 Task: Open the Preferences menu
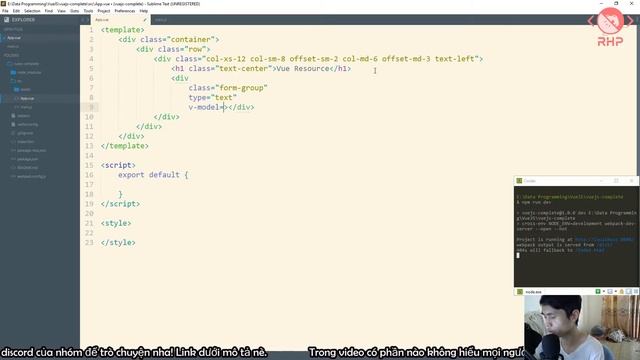(124, 11)
